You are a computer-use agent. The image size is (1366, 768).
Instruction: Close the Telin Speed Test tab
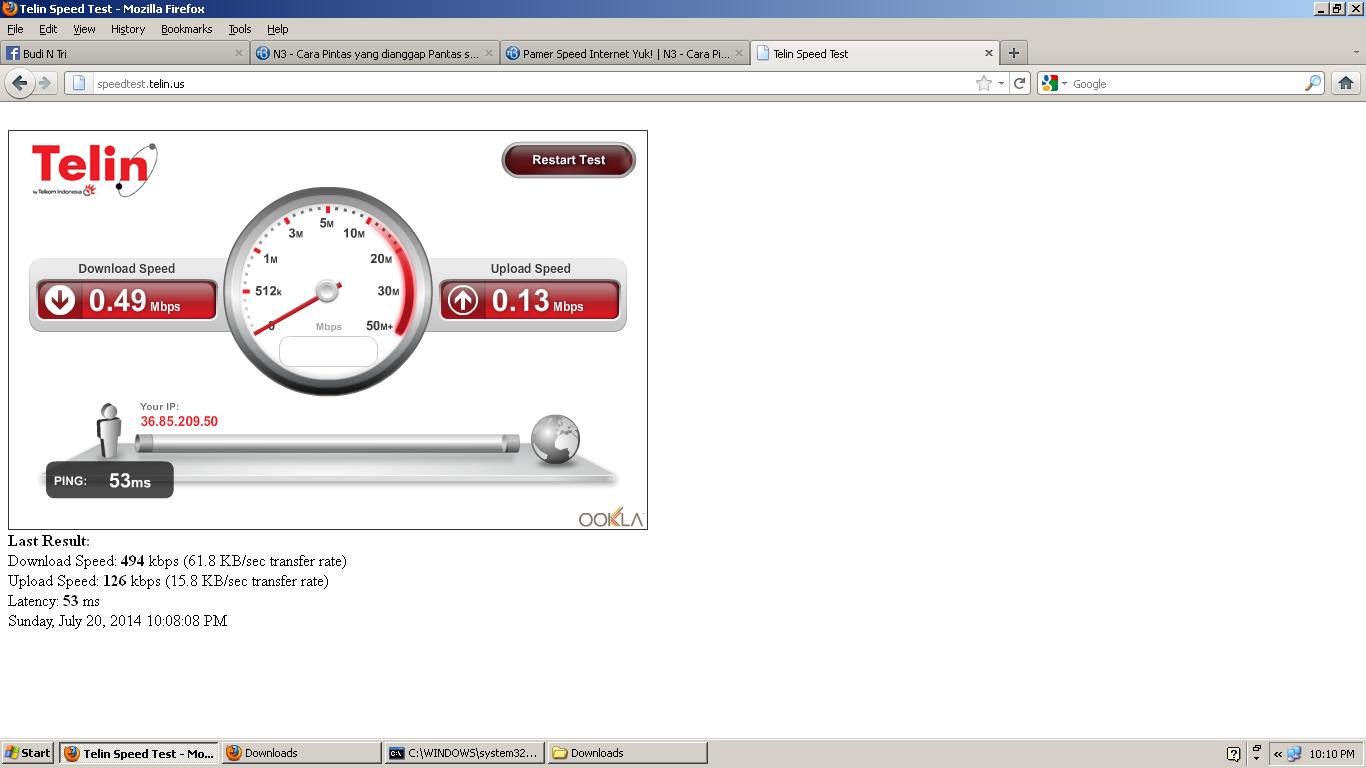click(989, 53)
